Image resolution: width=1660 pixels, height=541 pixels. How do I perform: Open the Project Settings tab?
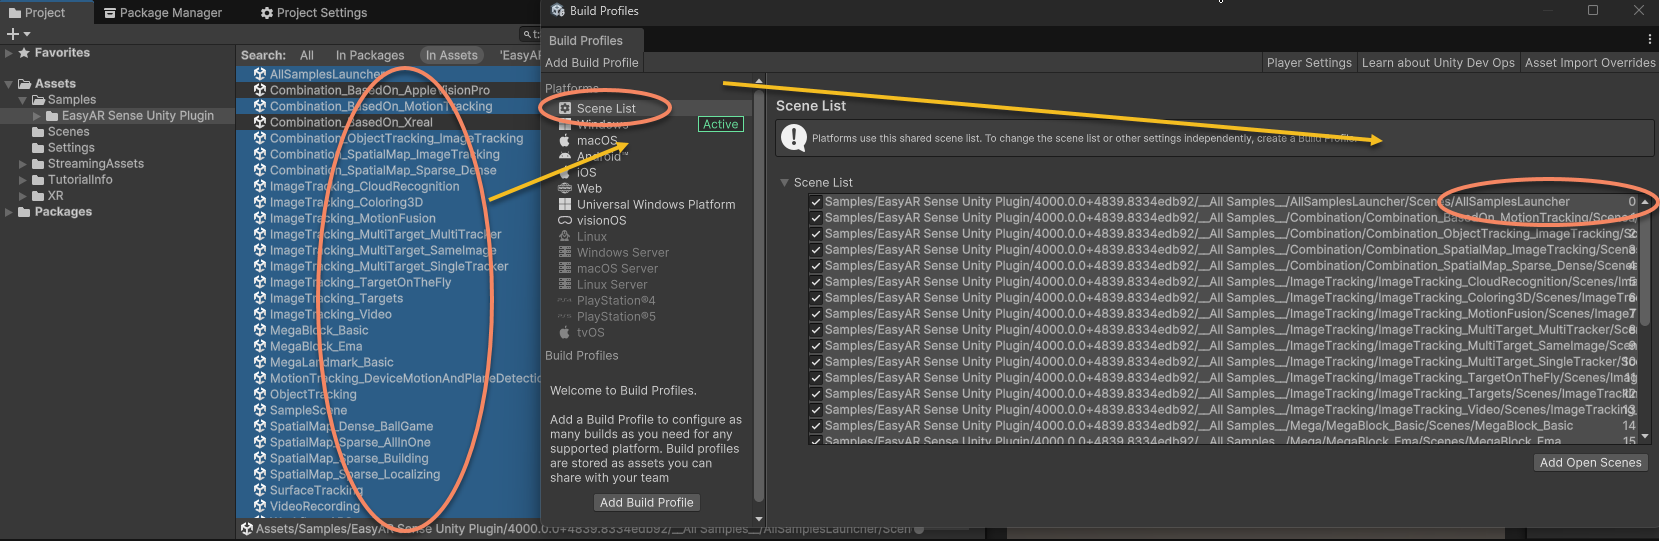coord(313,13)
